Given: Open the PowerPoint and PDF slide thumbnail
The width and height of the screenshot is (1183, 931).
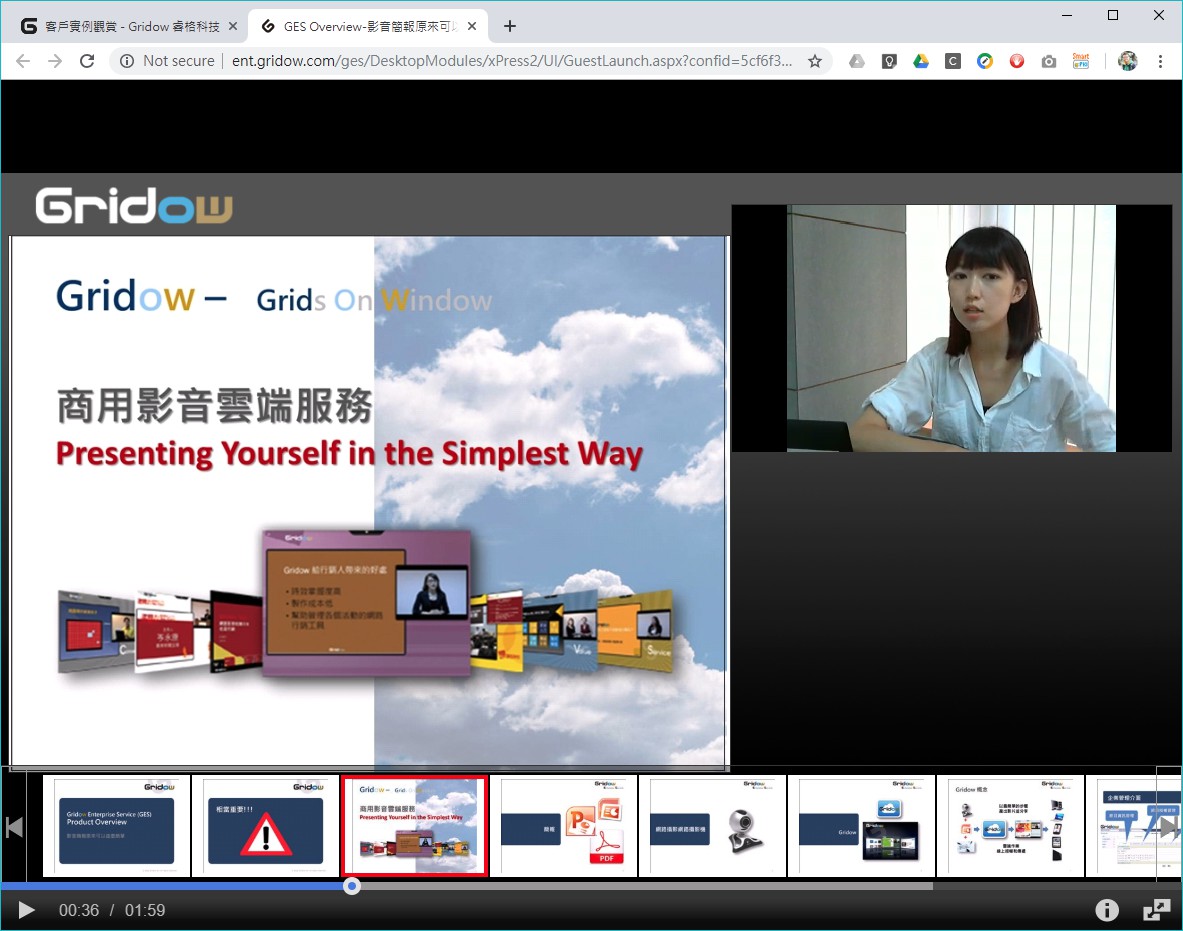Looking at the screenshot, I should [563, 826].
